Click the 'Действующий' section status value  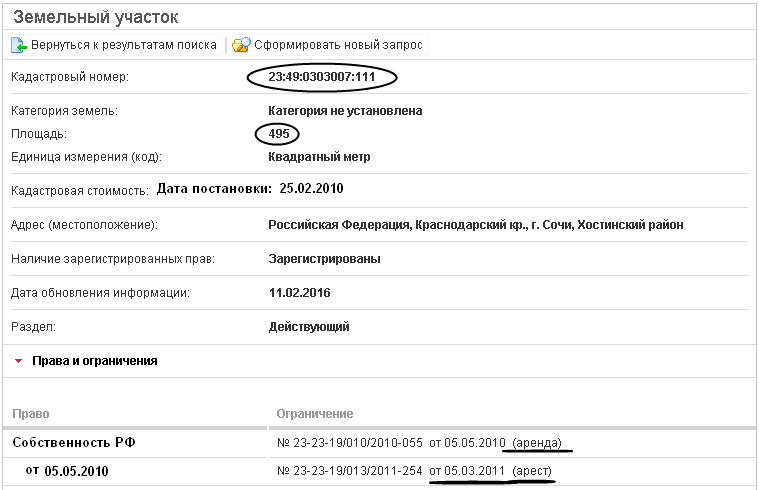click(x=309, y=327)
